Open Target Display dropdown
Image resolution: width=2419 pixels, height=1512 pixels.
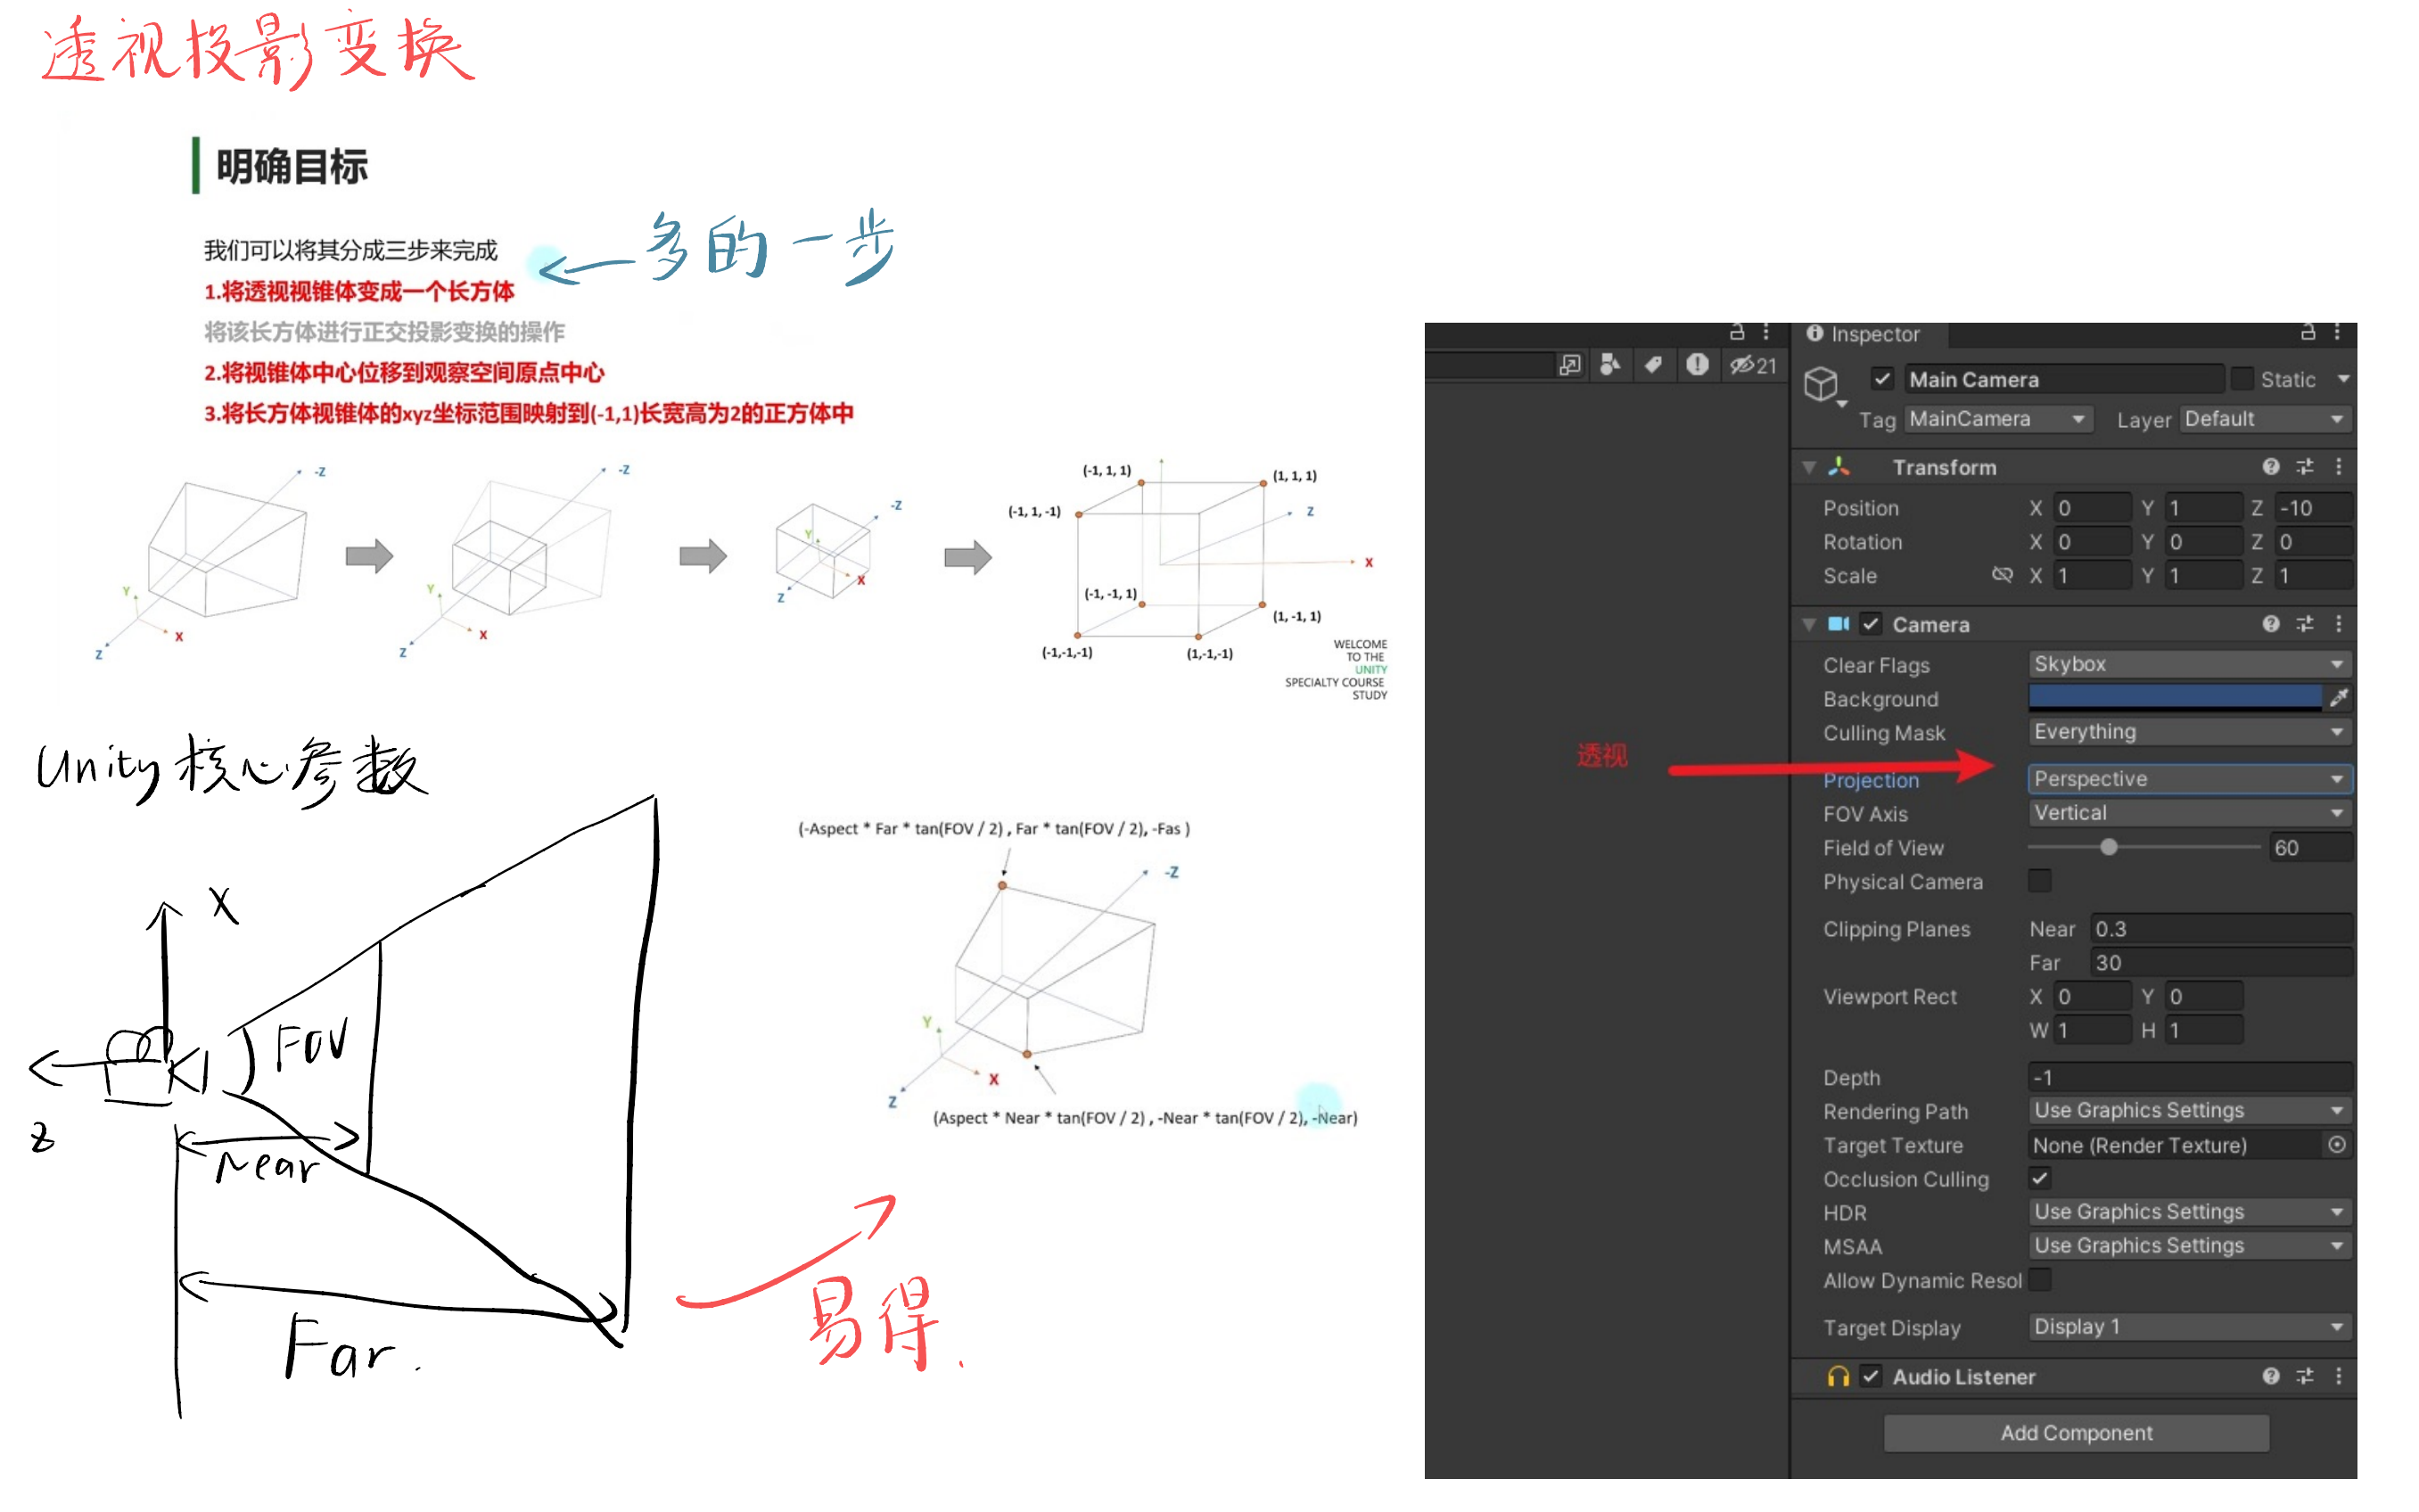[2189, 1326]
